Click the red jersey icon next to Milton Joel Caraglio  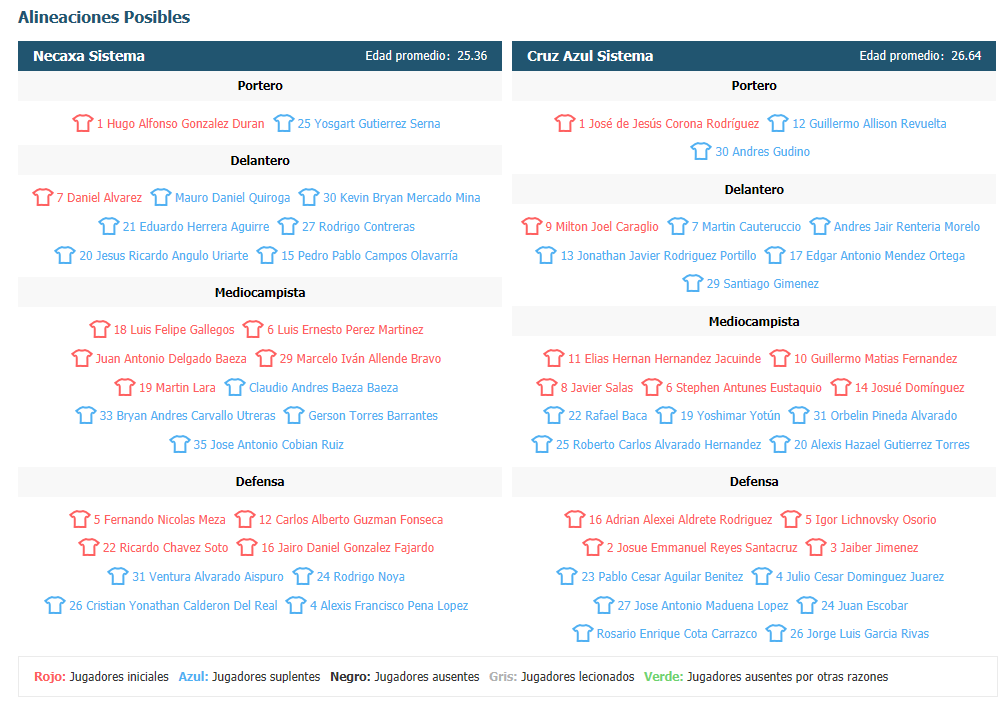(532, 226)
